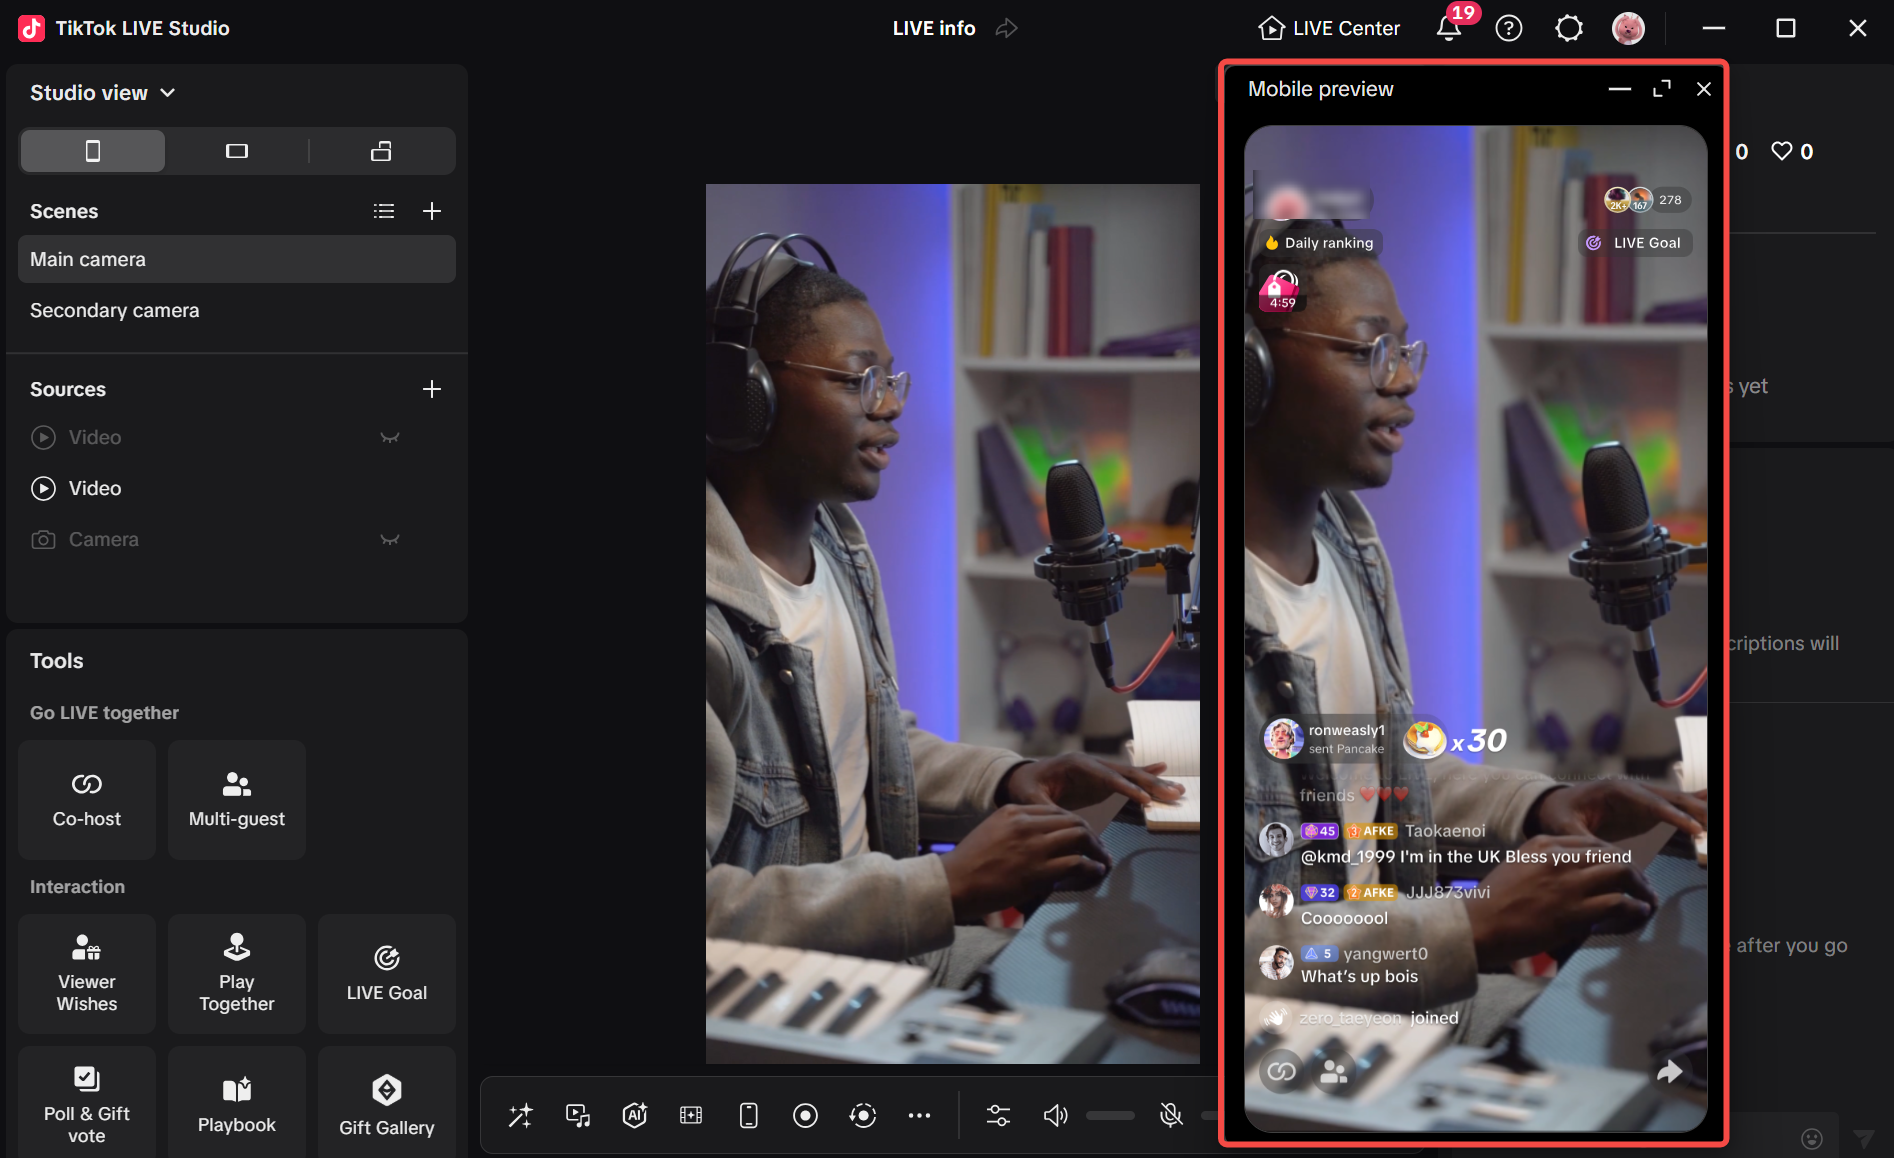The width and height of the screenshot is (1894, 1158).
Task: Adjust the speaker volume slider
Action: point(1110,1116)
